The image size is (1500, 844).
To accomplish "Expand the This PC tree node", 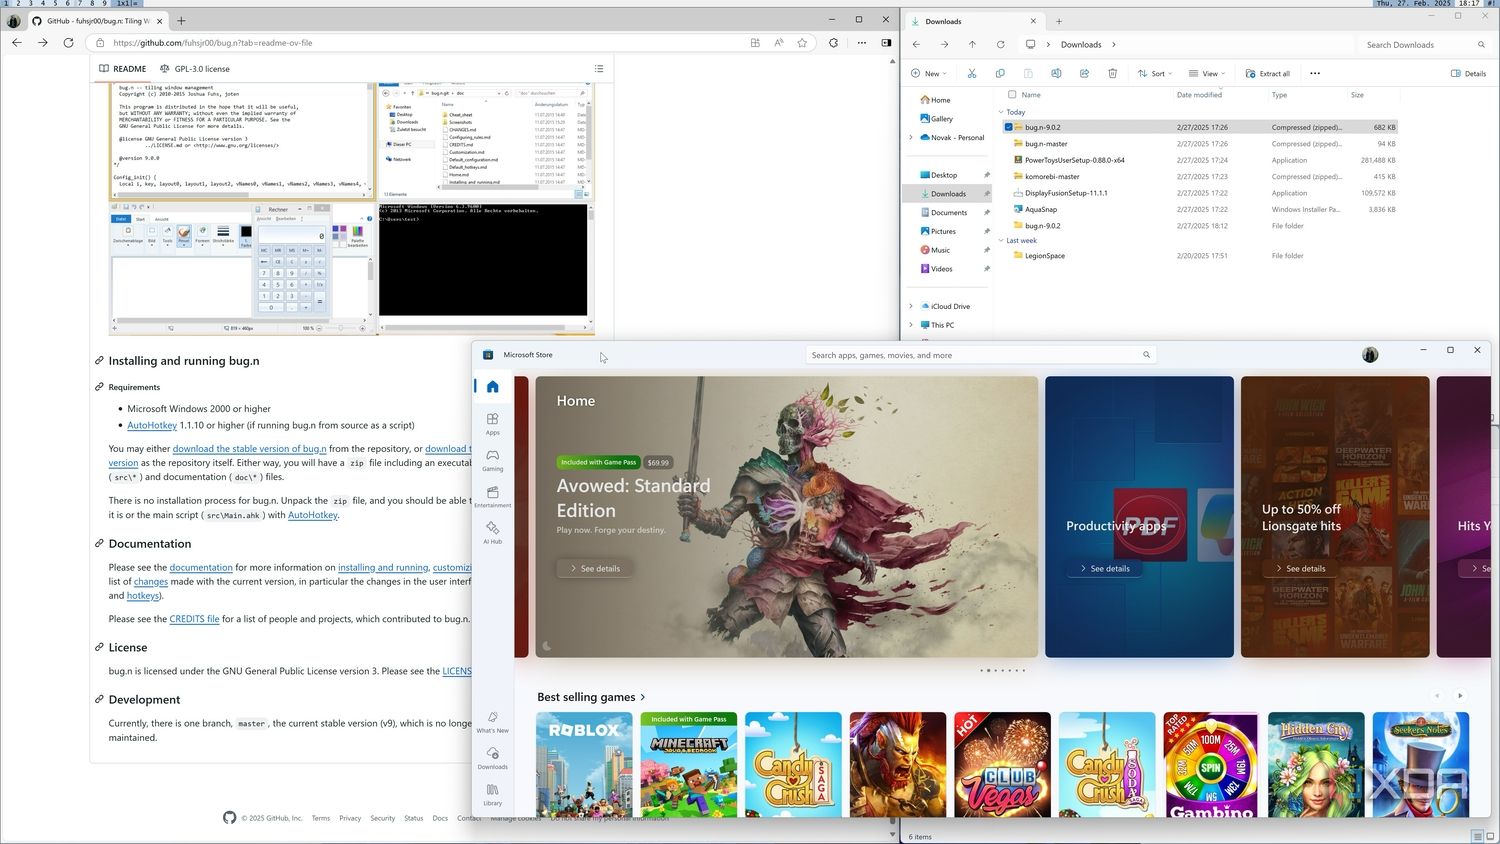I will pyautogui.click(x=911, y=325).
